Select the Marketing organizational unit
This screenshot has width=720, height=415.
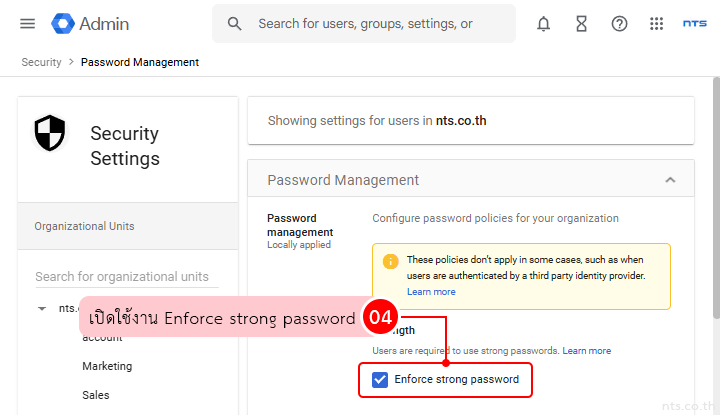point(107,366)
